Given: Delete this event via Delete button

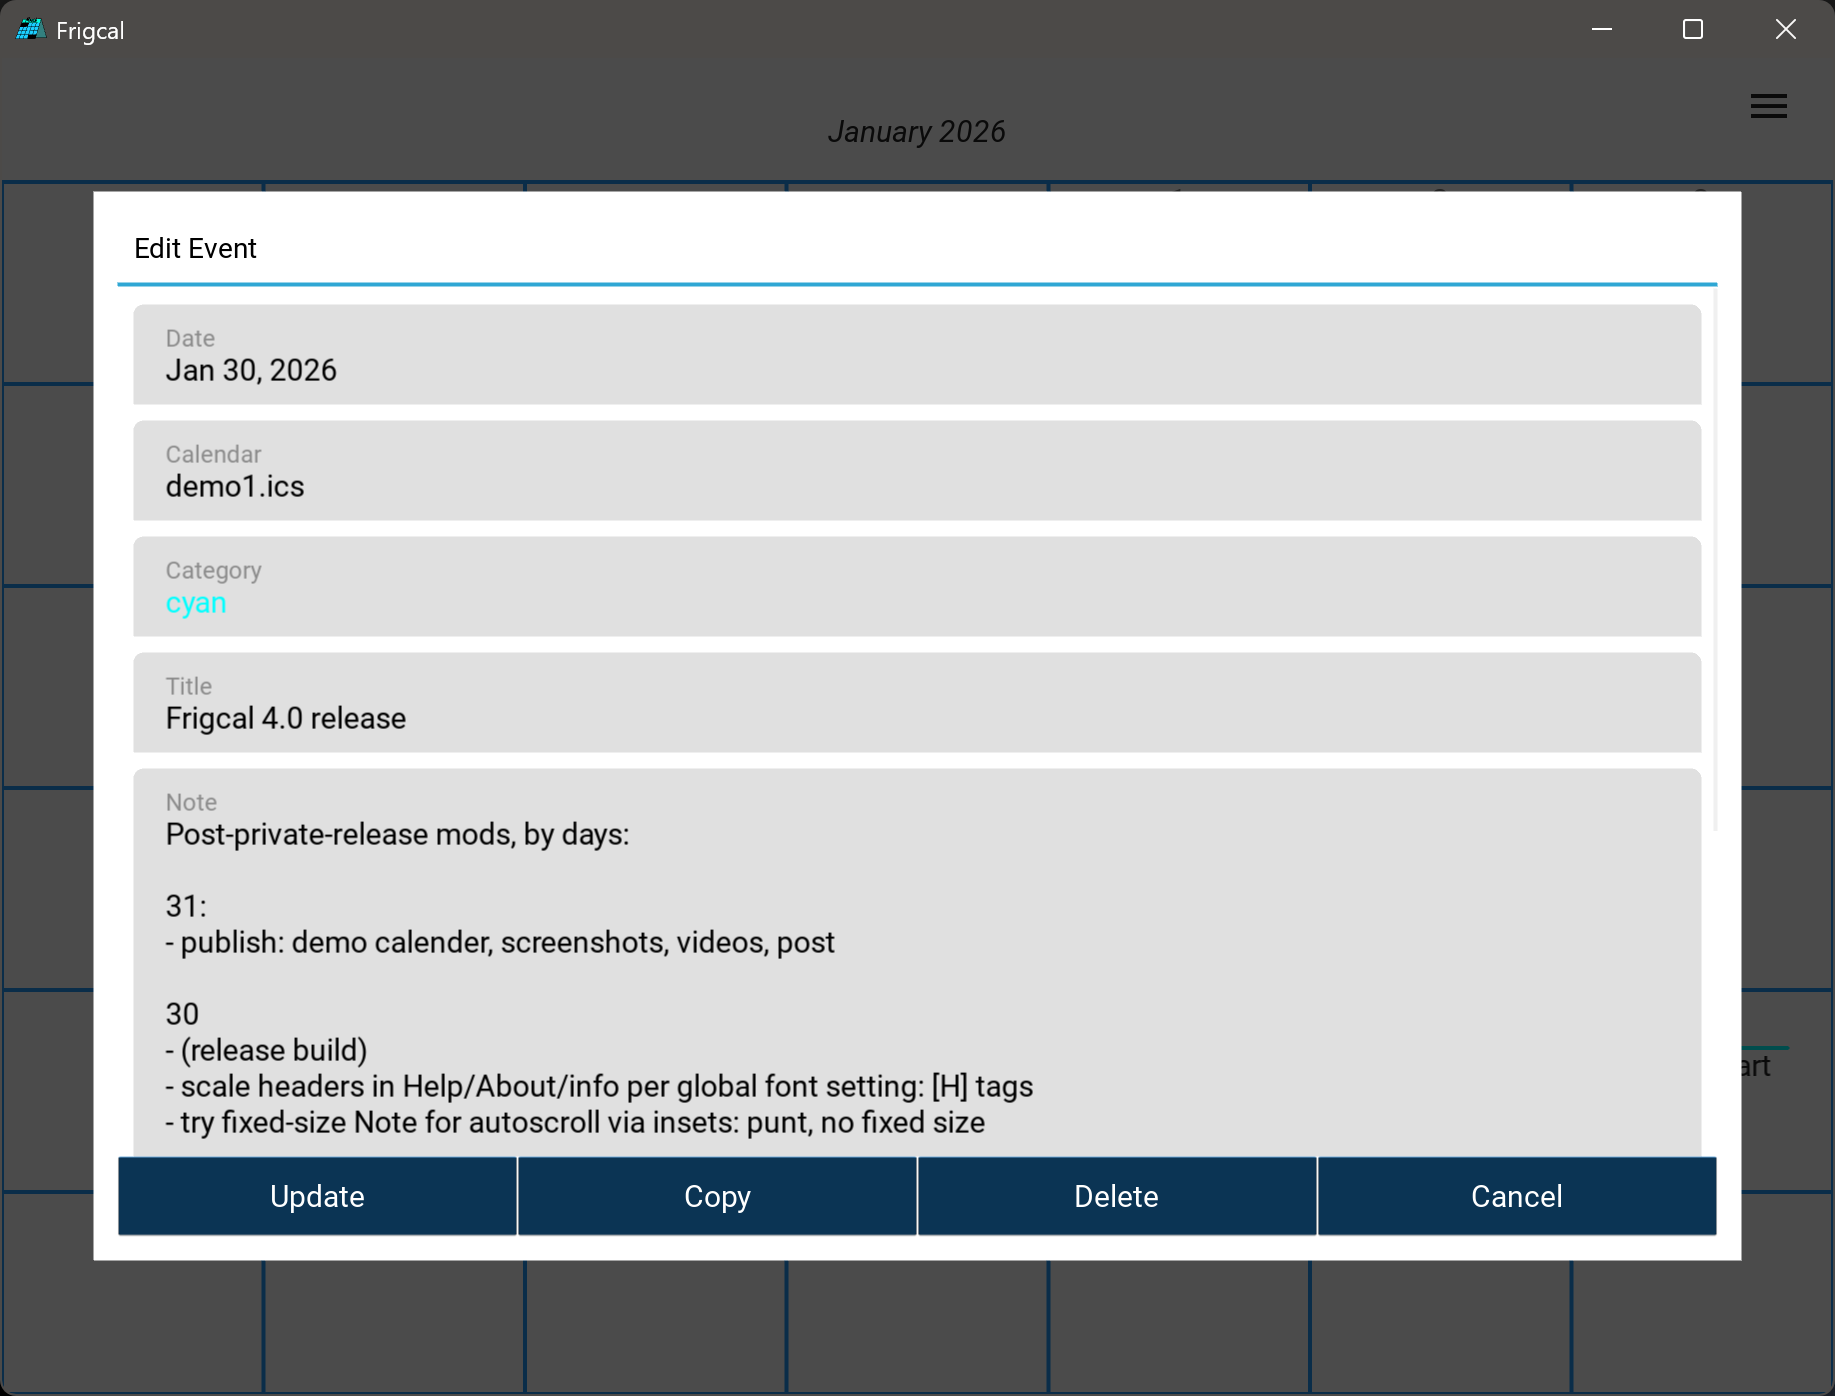Looking at the screenshot, I should (1116, 1196).
